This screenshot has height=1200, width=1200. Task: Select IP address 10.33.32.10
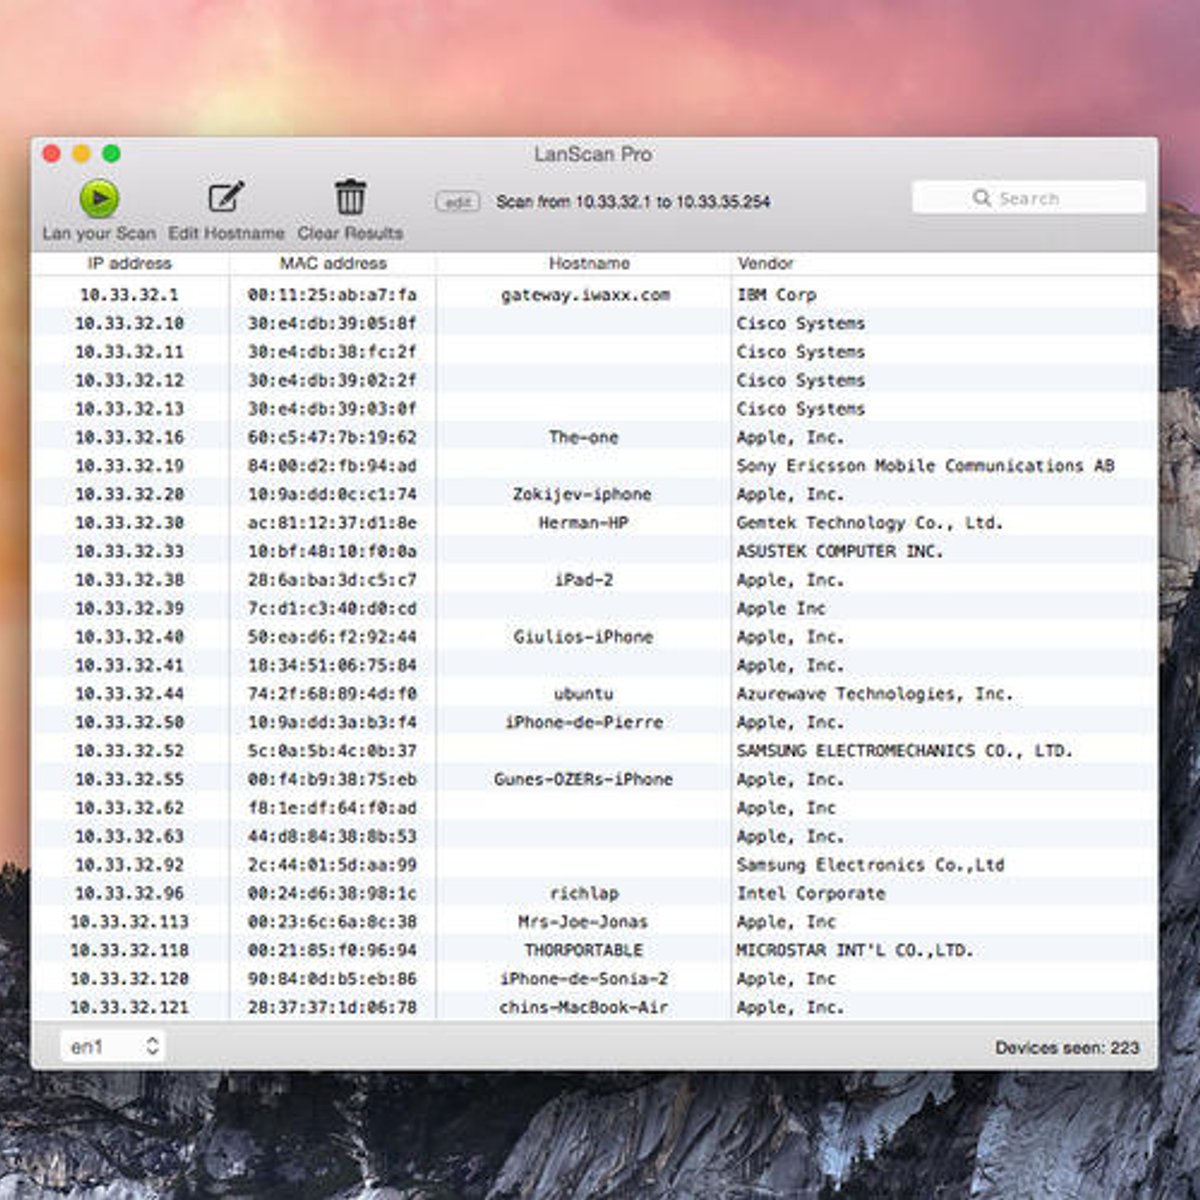[129, 324]
